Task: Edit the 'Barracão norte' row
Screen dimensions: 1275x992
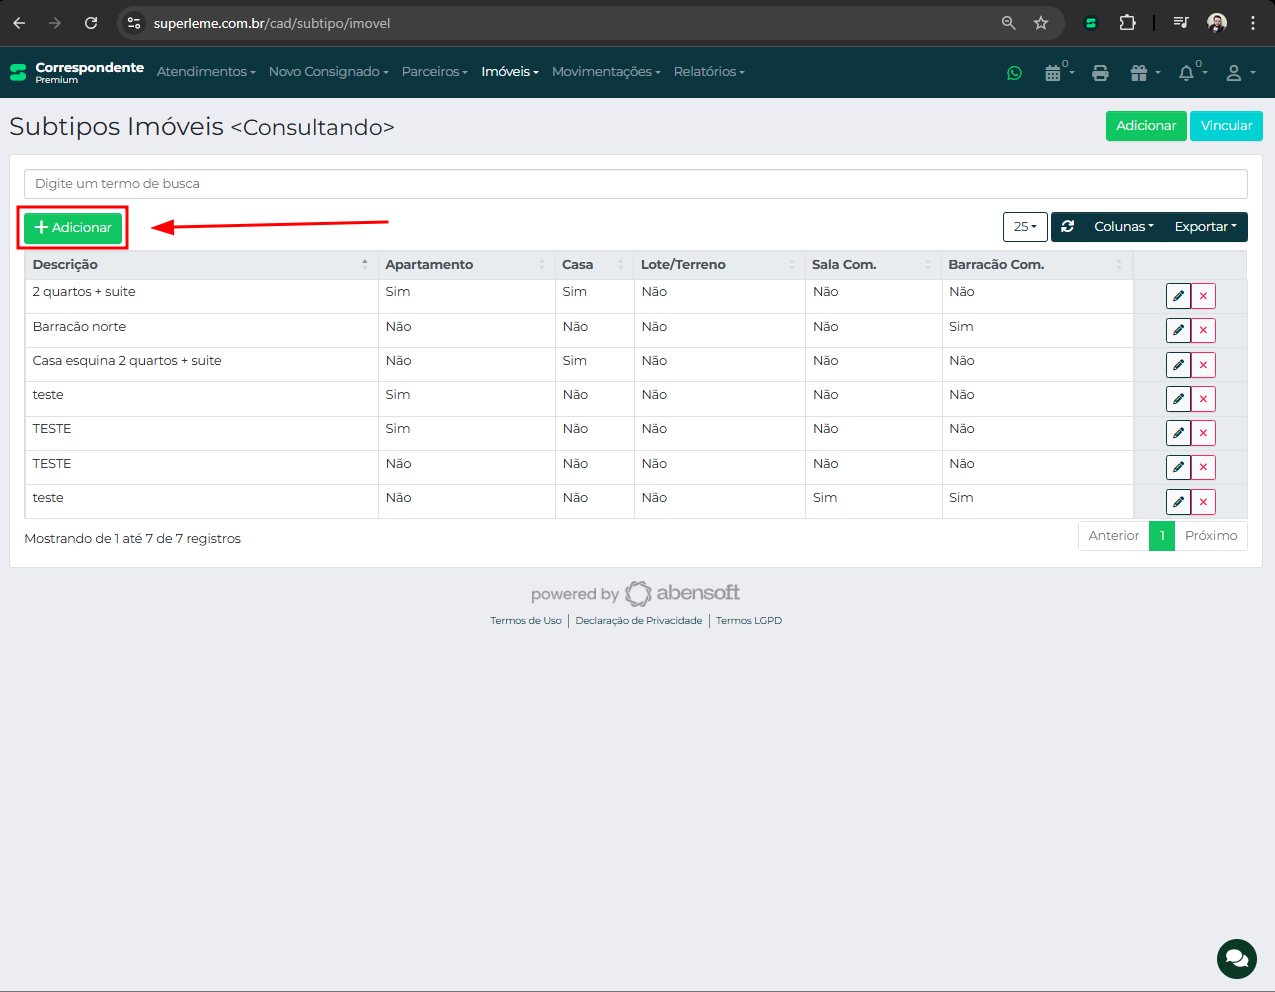Action: (x=1178, y=330)
